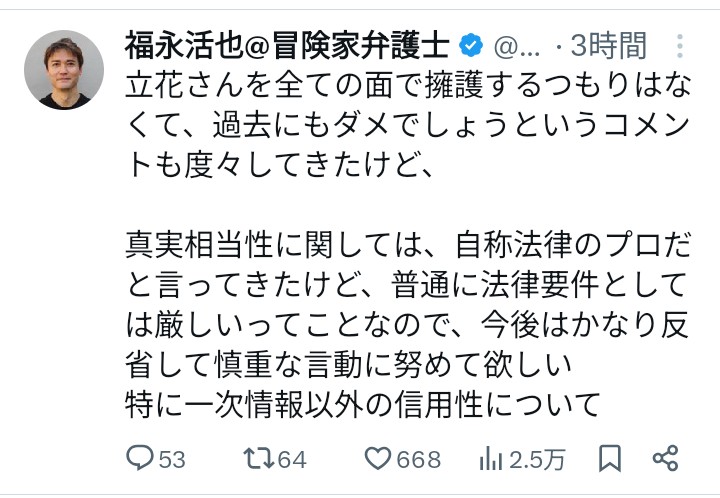This screenshot has width=720, height=498.
Task: Open the views analytics bar chart icon
Action: point(490,459)
